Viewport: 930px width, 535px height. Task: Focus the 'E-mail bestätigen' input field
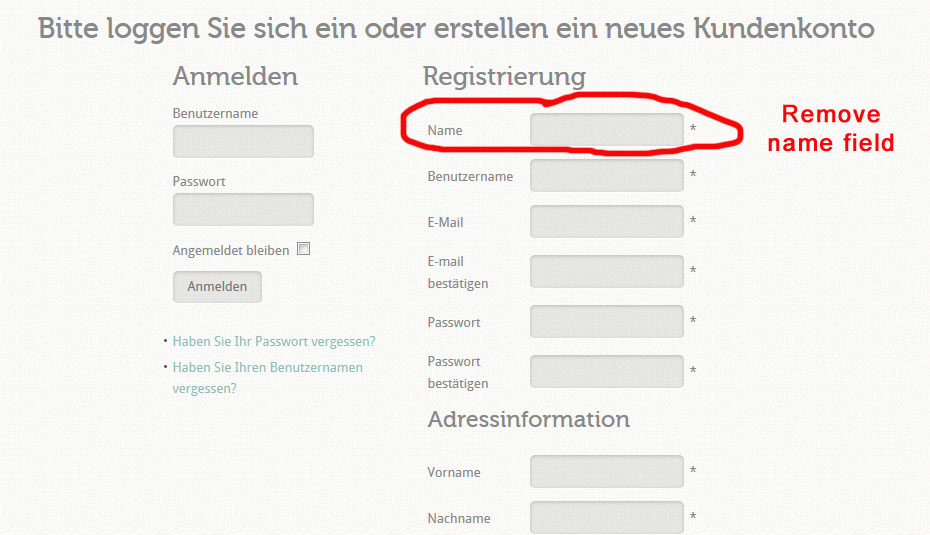[x=607, y=272]
